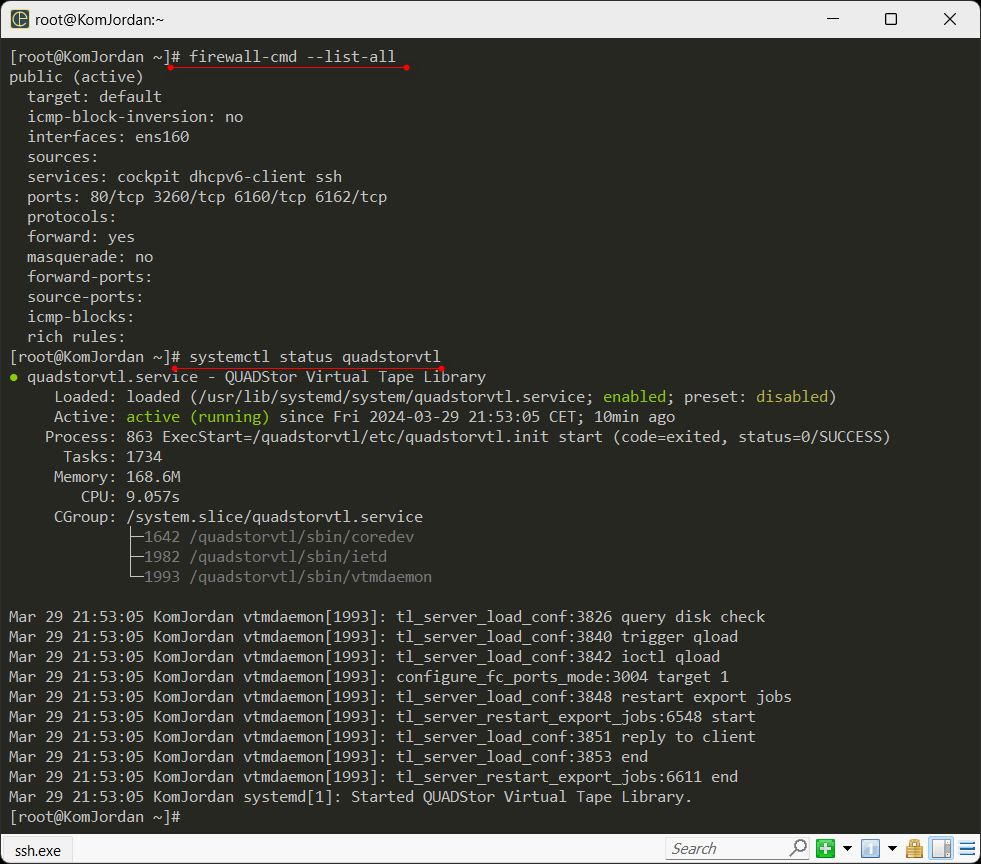Click '1982 /quadstorvtl/sbin/ietd' process line

coord(265,557)
